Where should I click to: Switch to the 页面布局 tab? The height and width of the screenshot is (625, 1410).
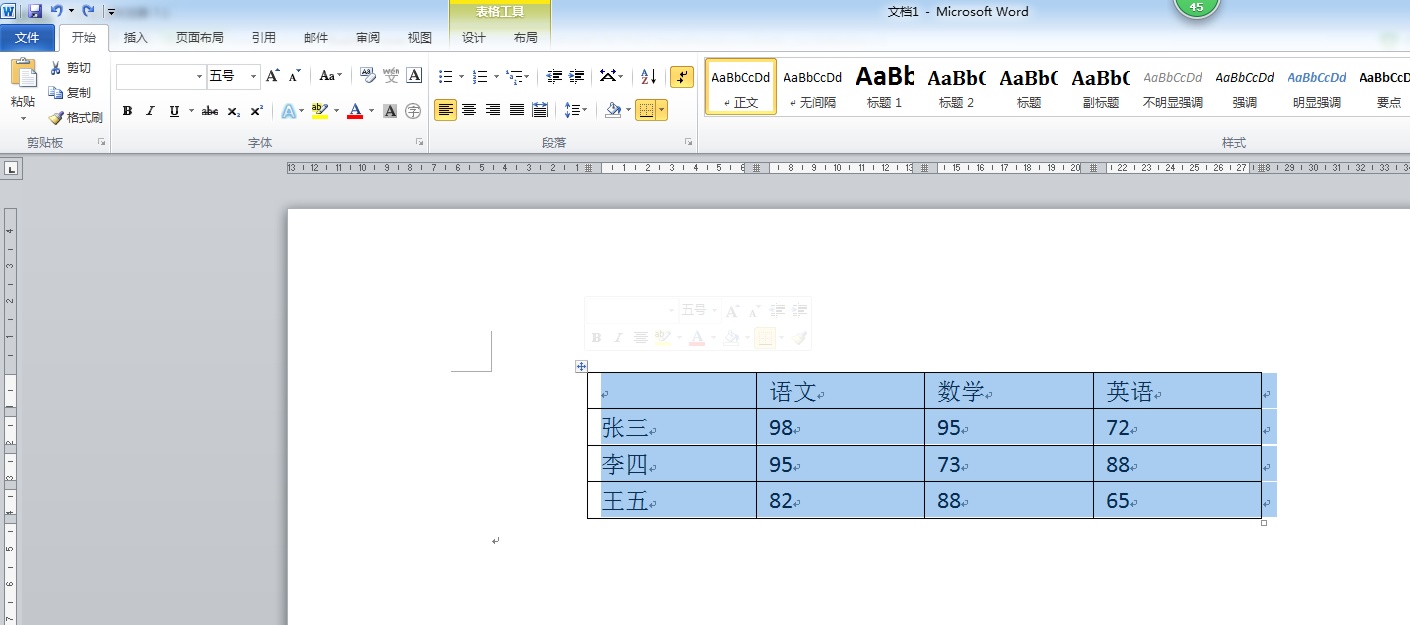point(199,38)
